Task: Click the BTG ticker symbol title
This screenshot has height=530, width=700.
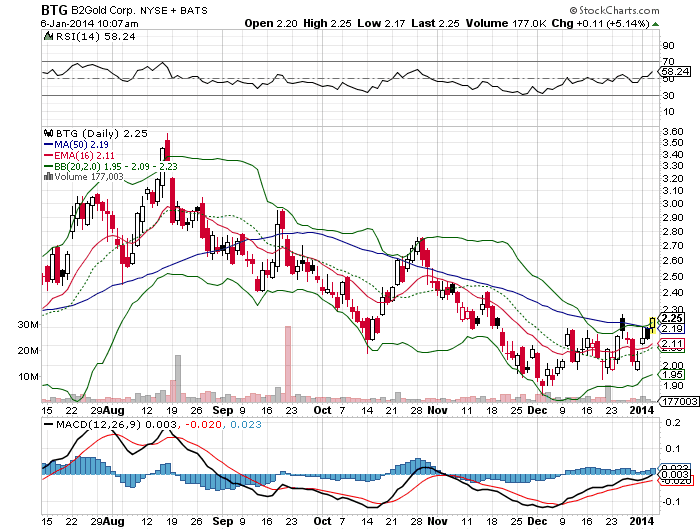Action: click(x=54, y=10)
